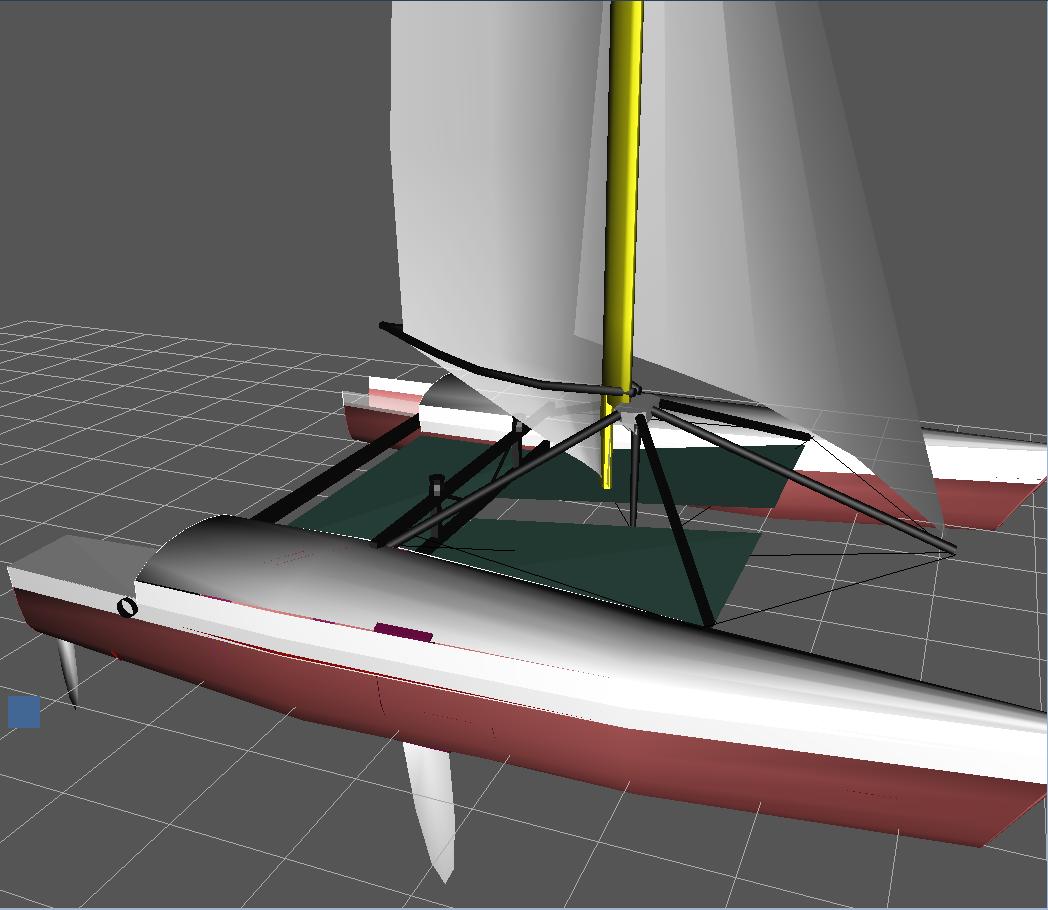This screenshot has height=910, width=1048.
Task: Select the black rear crossbeam
Action: pyautogui.click(x=330, y=475)
